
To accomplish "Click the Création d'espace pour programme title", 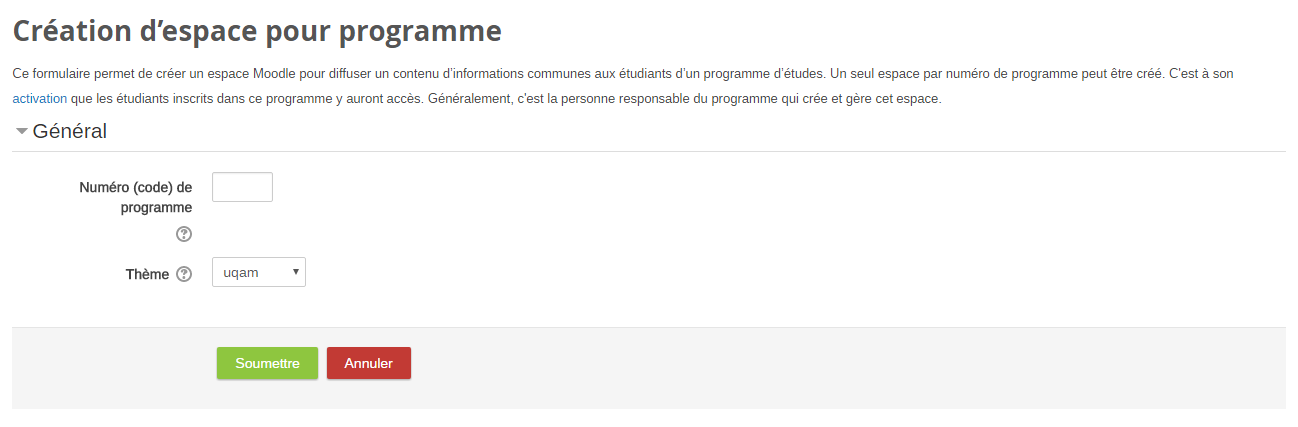I will pos(257,31).
